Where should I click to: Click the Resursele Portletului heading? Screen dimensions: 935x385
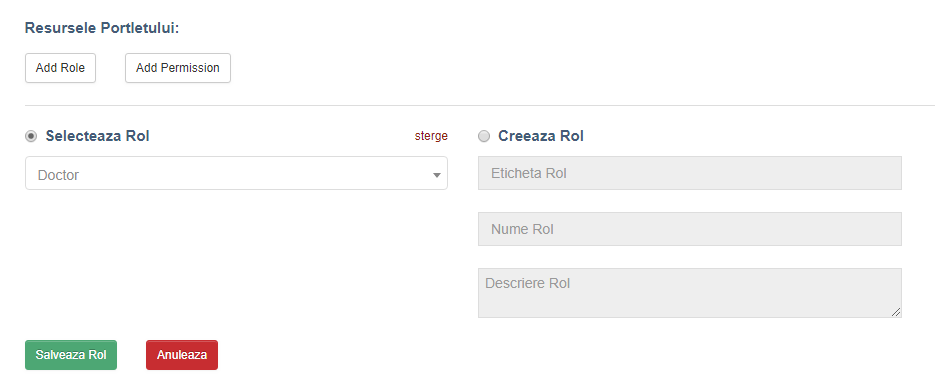(x=102, y=28)
